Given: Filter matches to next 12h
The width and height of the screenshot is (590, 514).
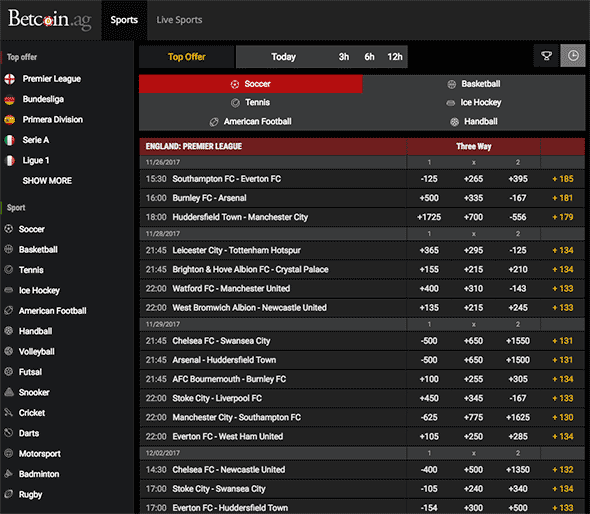Looking at the screenshot, I should pyautogui.click(x=395, y=57).
